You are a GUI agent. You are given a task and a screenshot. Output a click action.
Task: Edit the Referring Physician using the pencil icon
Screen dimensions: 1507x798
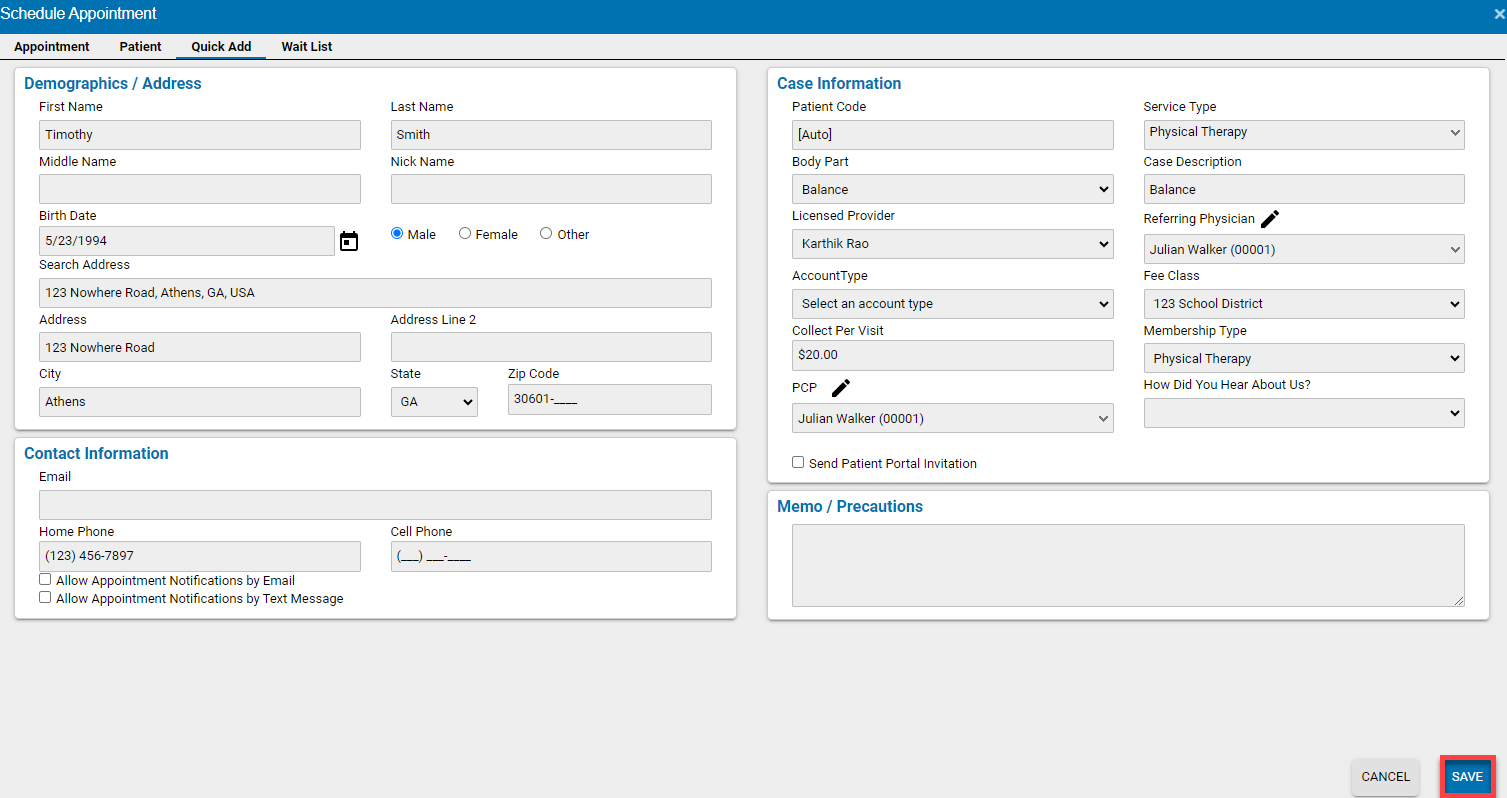coord(1270,217)
